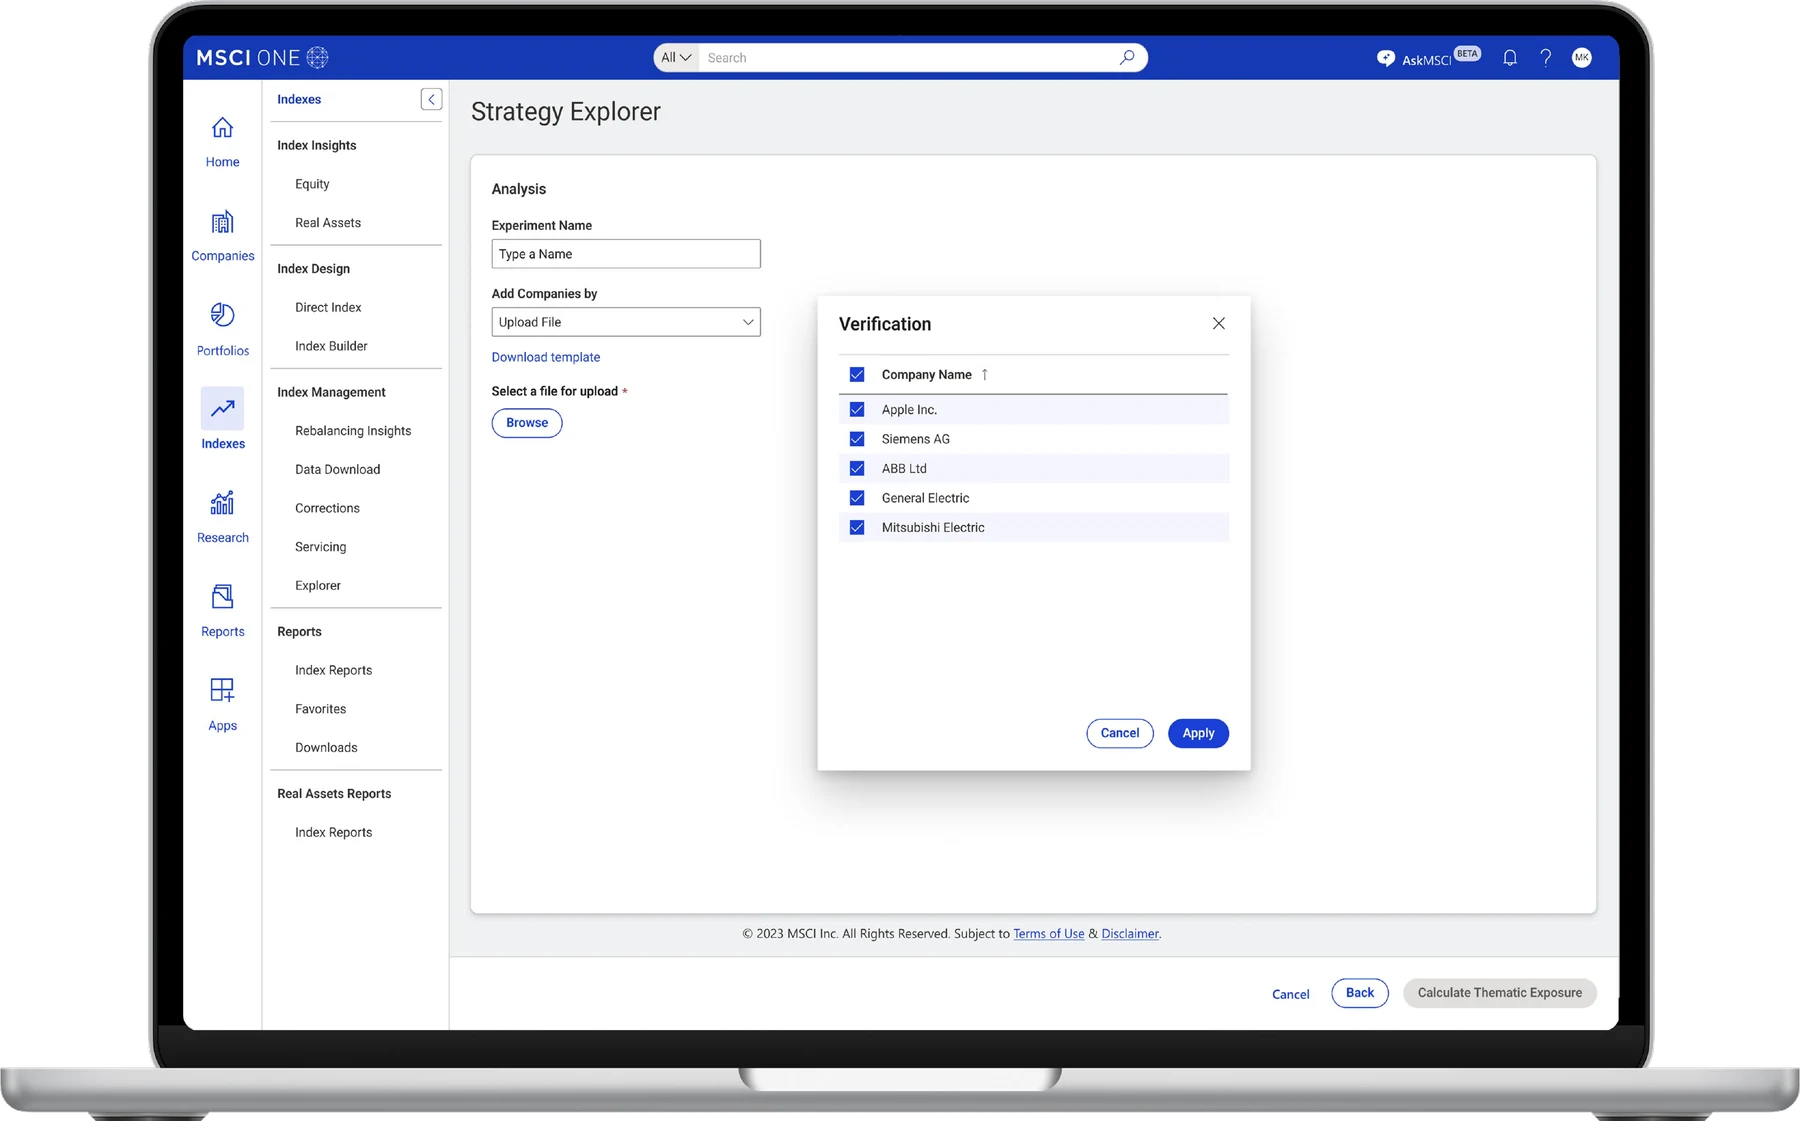Screen dimensions: 1800x1121
Task: Open the MK user profile avatar
Action: tap(1582, 58)
